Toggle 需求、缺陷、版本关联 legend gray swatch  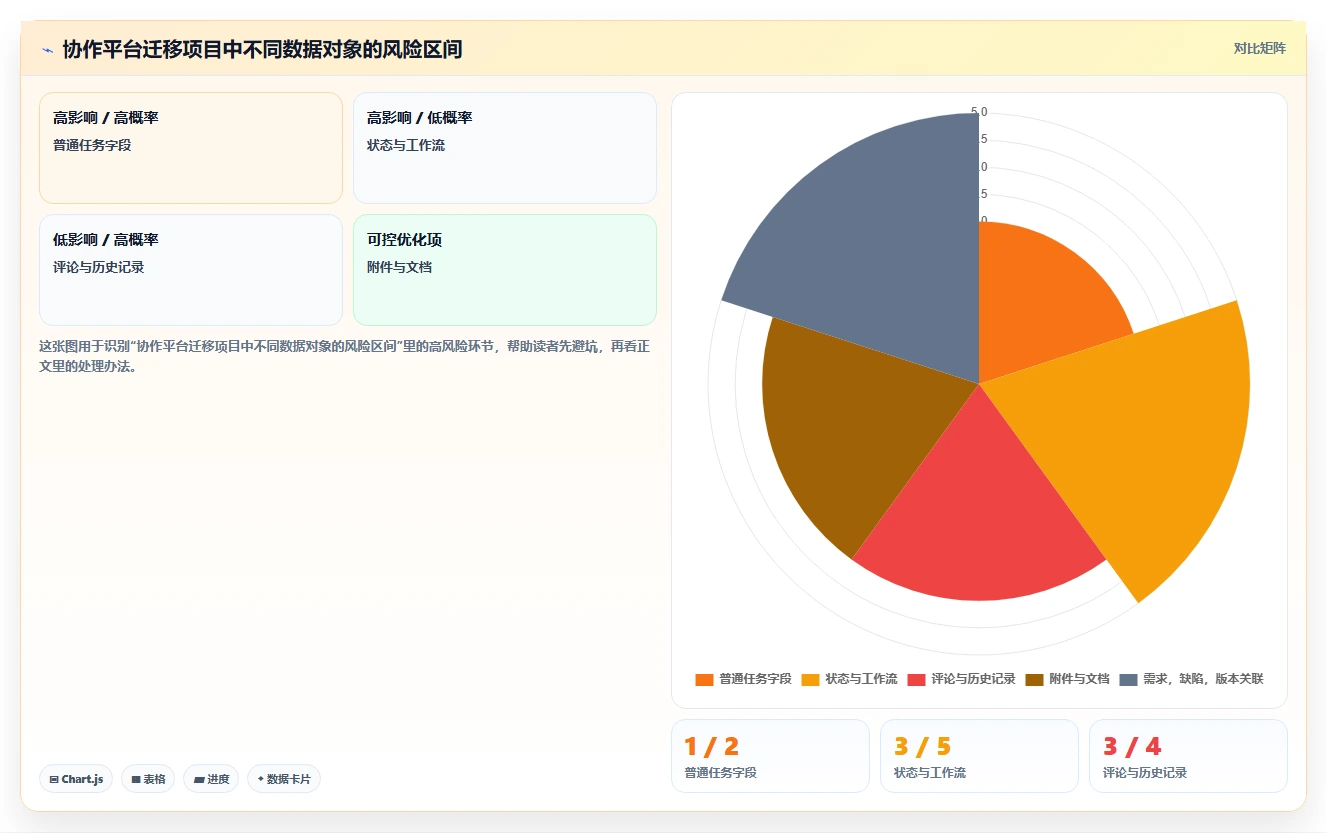pos(1128,679)
